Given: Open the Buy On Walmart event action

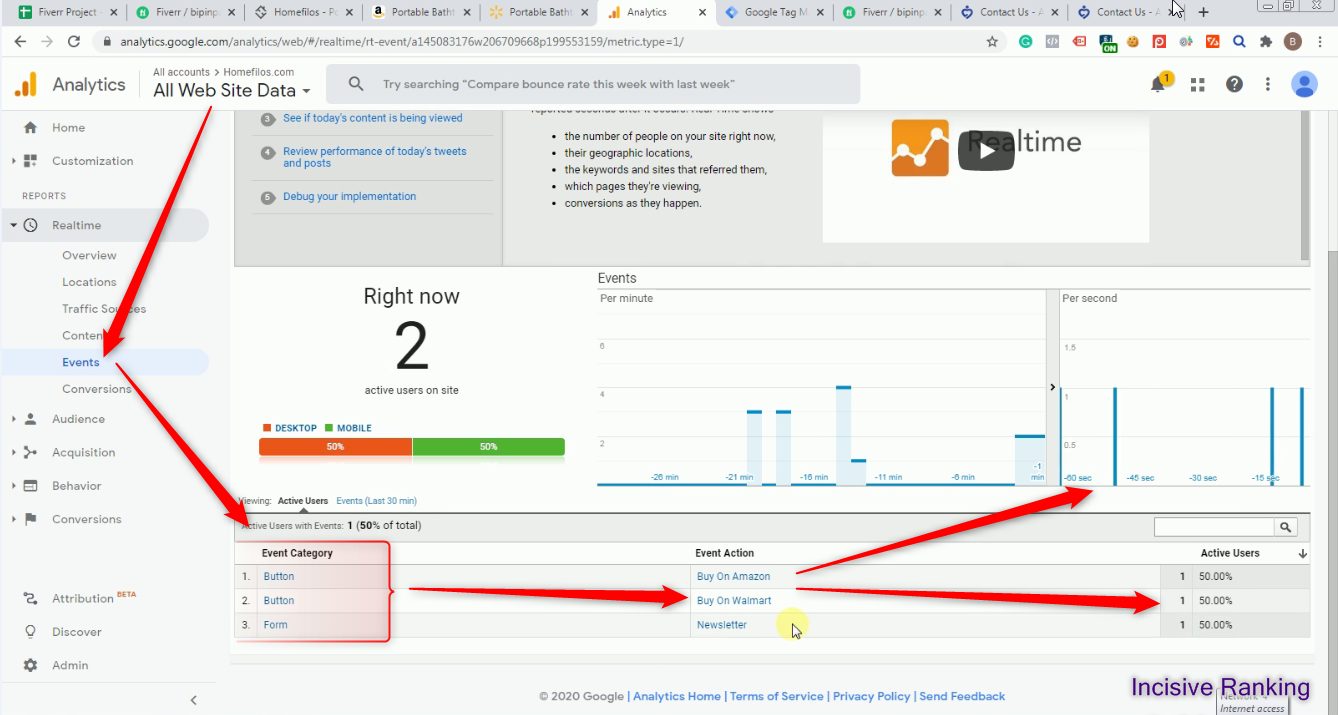Looking at the screenshot, I should click(734, 601).
